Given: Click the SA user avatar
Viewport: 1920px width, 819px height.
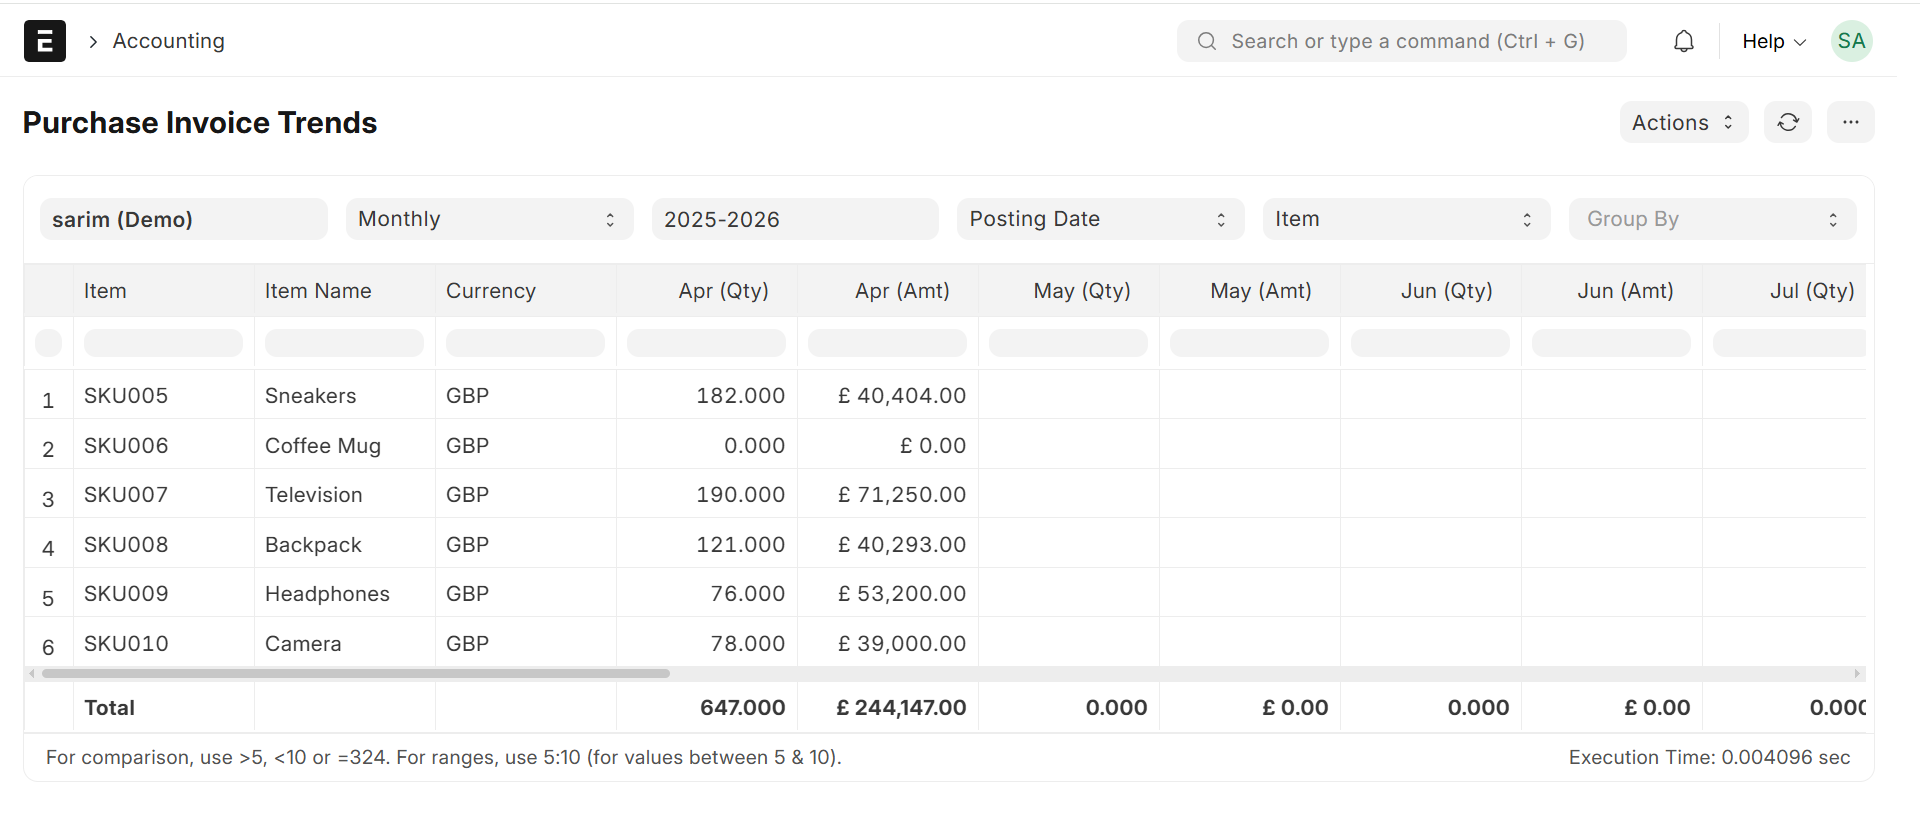Looking at the screenshot, I should [x=1851, y=41].
